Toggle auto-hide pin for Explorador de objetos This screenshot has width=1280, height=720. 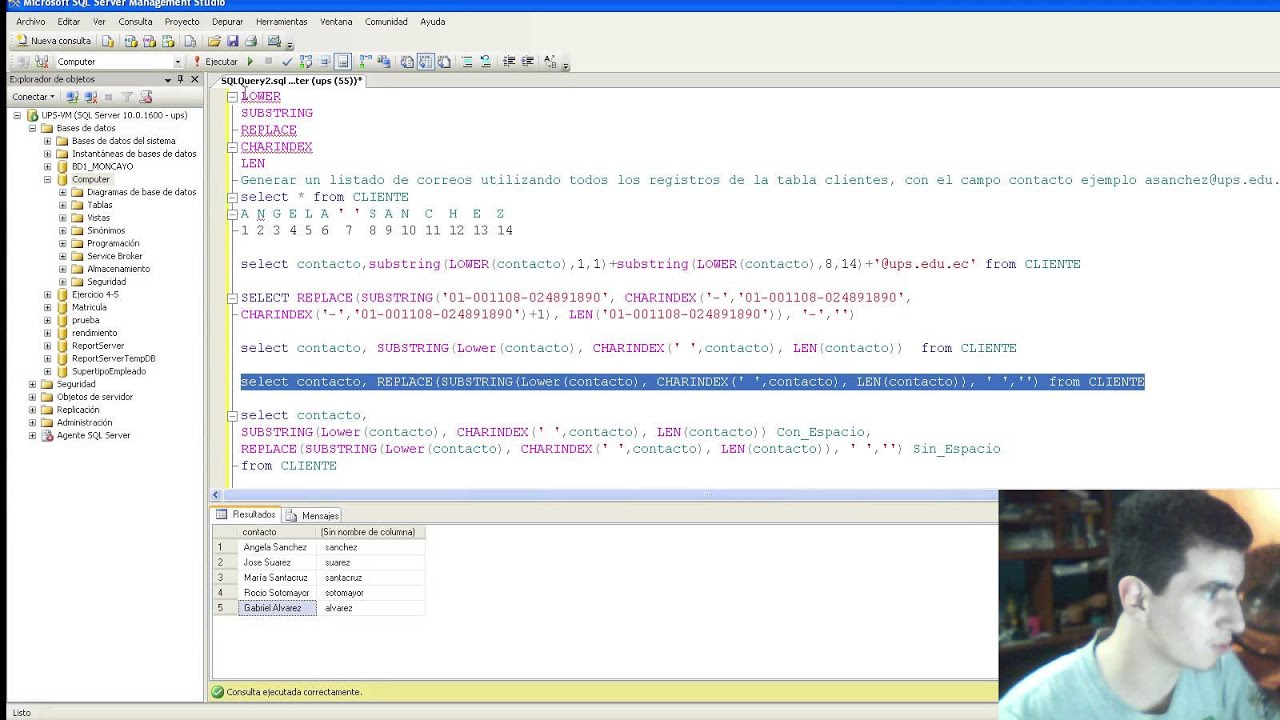(181, 79)
